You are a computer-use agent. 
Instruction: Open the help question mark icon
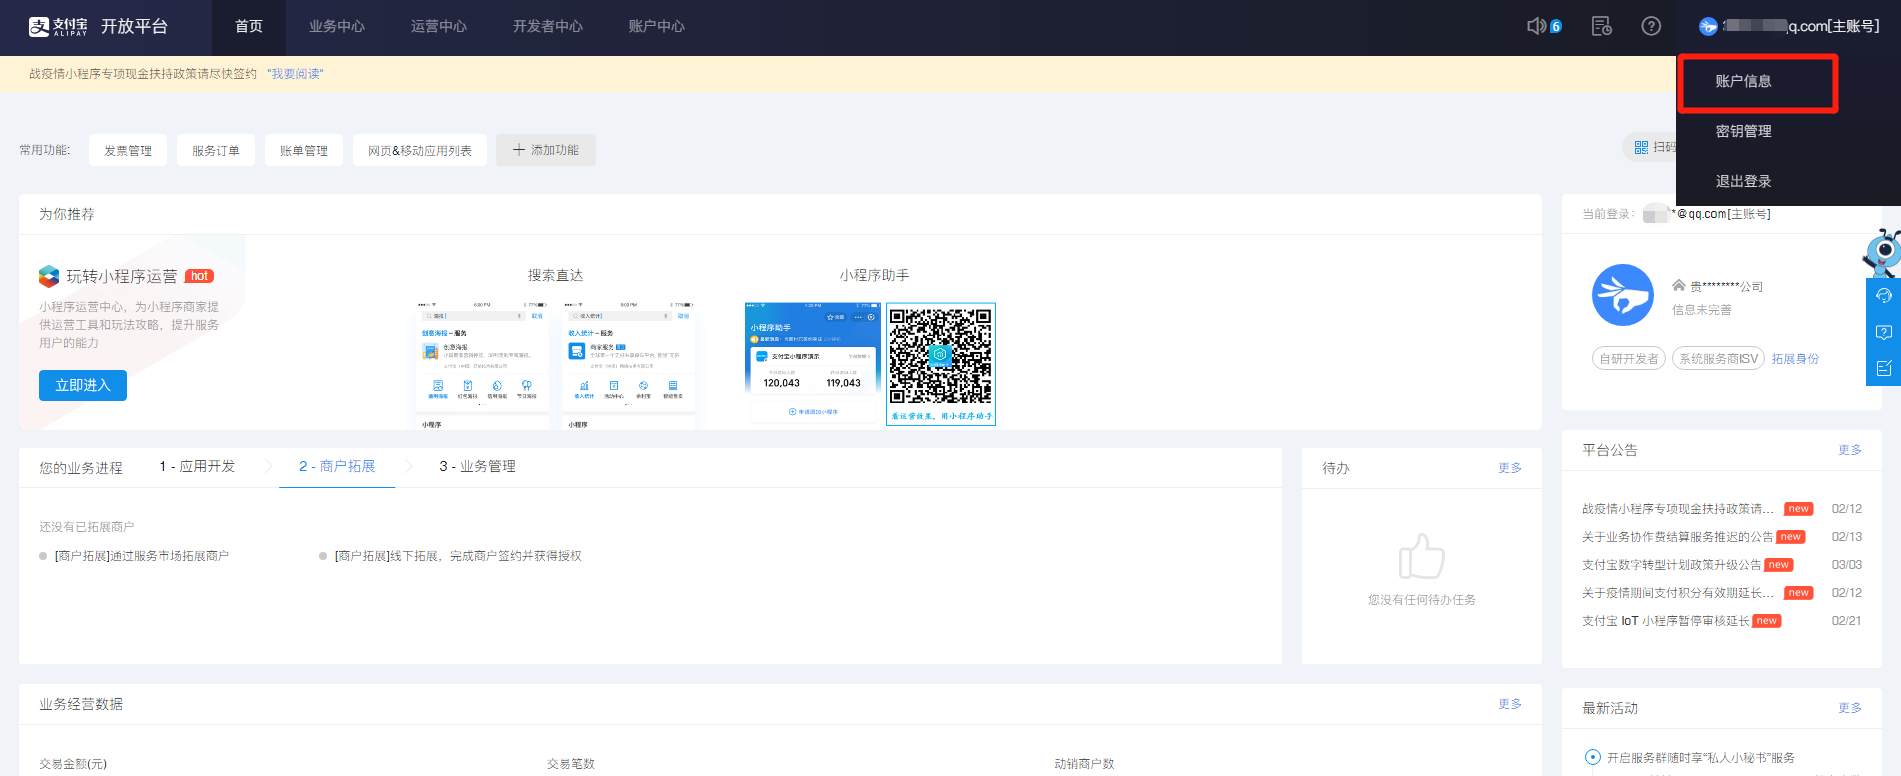tap(1651, 26)
